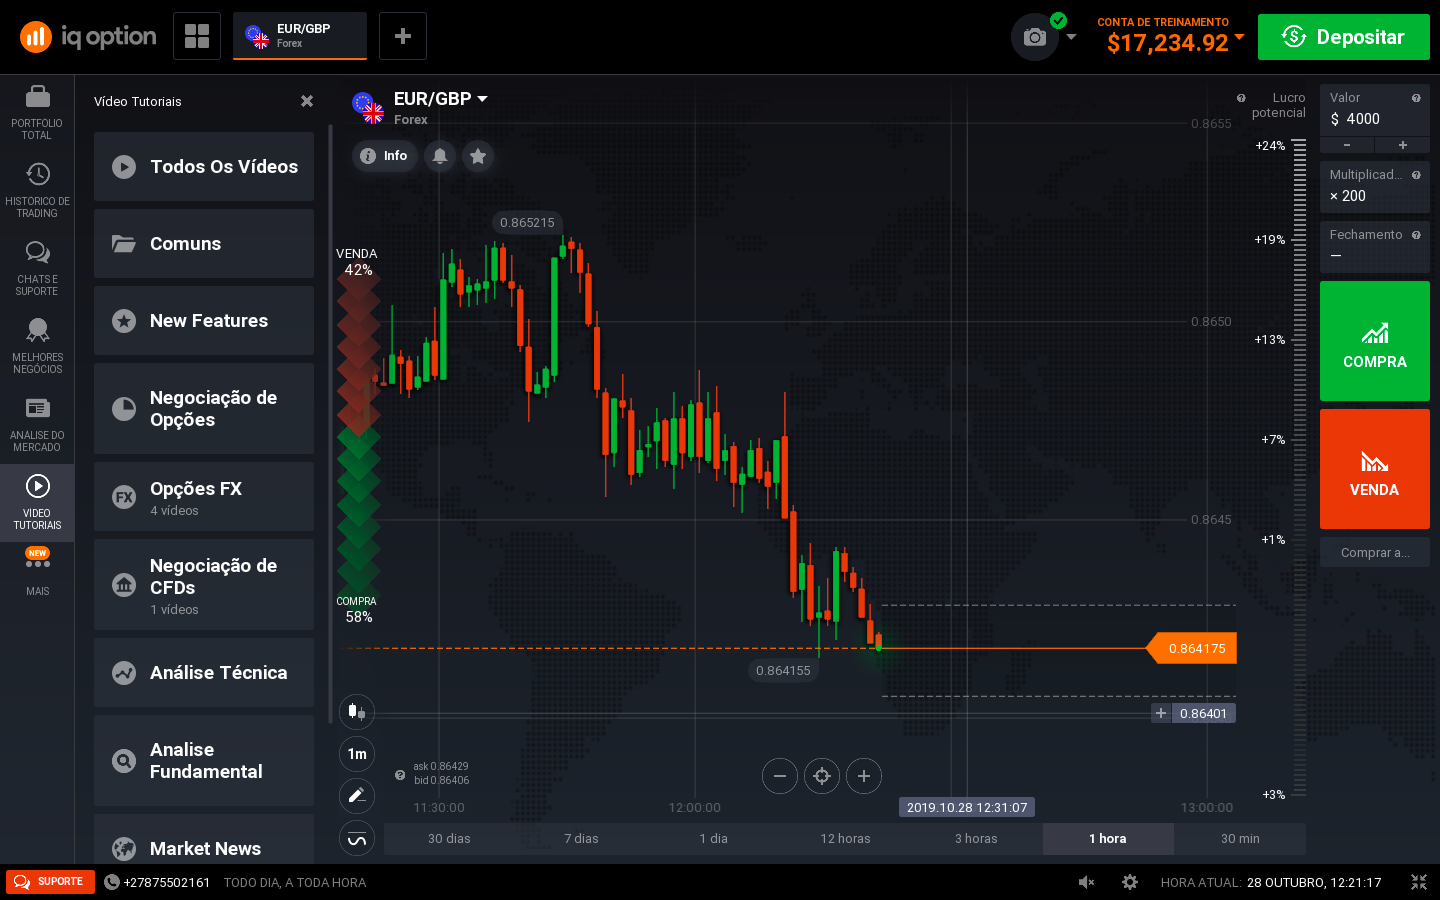This screenshot has height=900, width=1440.
Task: Open the drawing tools pencil icon
Action: pyautogui.click(x=357, y=796)
